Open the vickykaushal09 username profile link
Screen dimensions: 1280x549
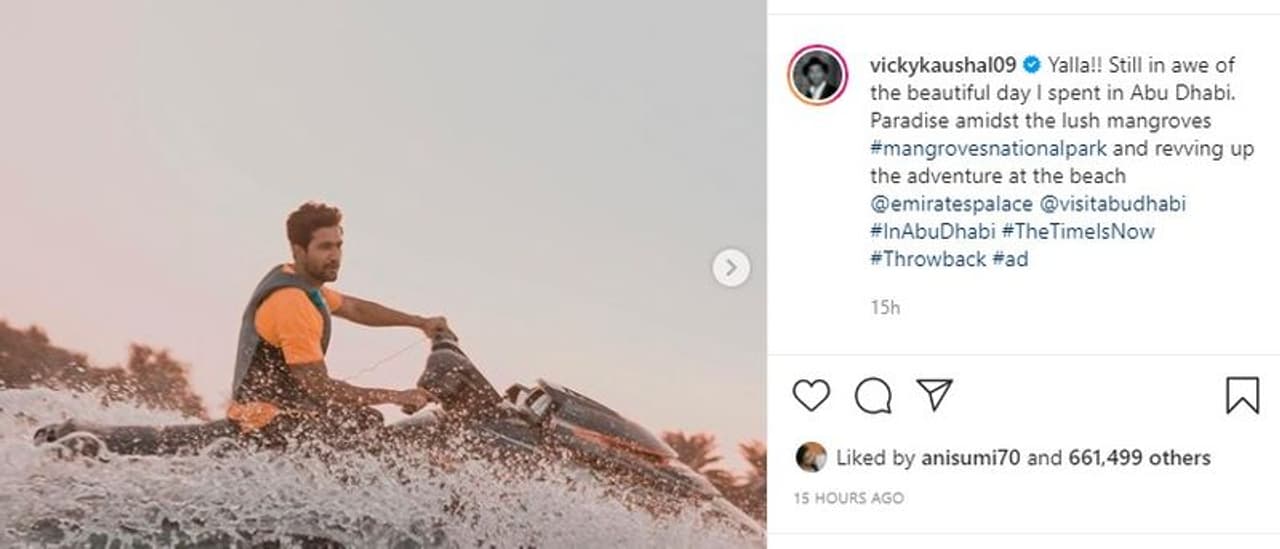point(944,66)
